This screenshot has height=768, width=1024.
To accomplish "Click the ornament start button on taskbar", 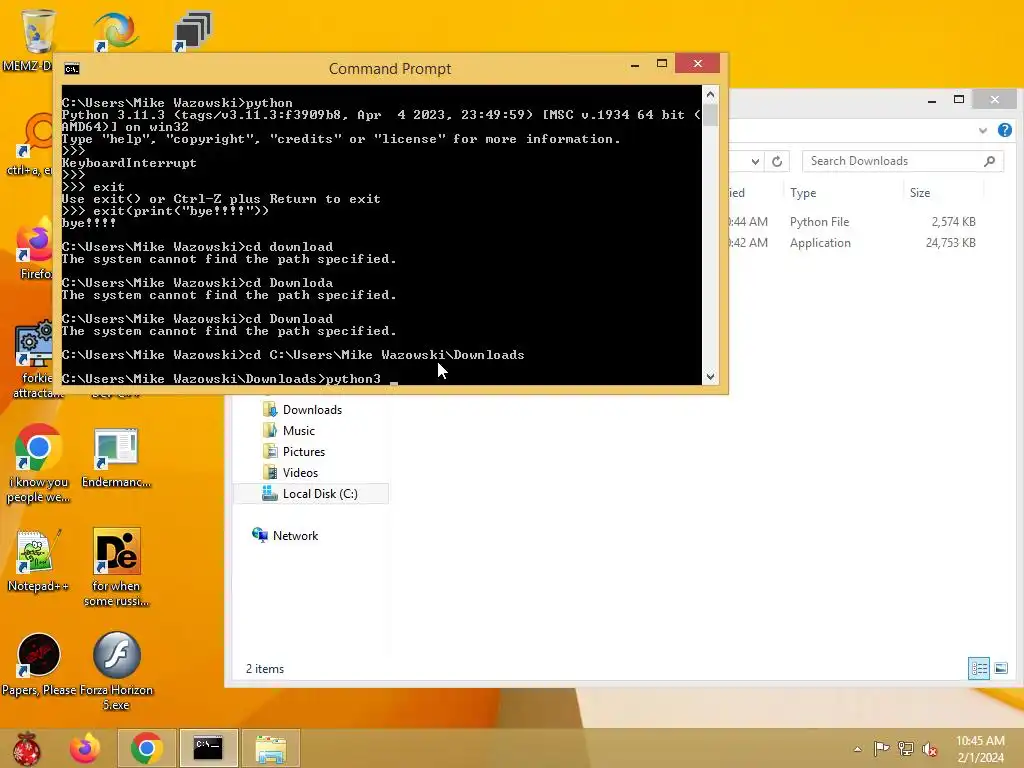I will [26, 748].
